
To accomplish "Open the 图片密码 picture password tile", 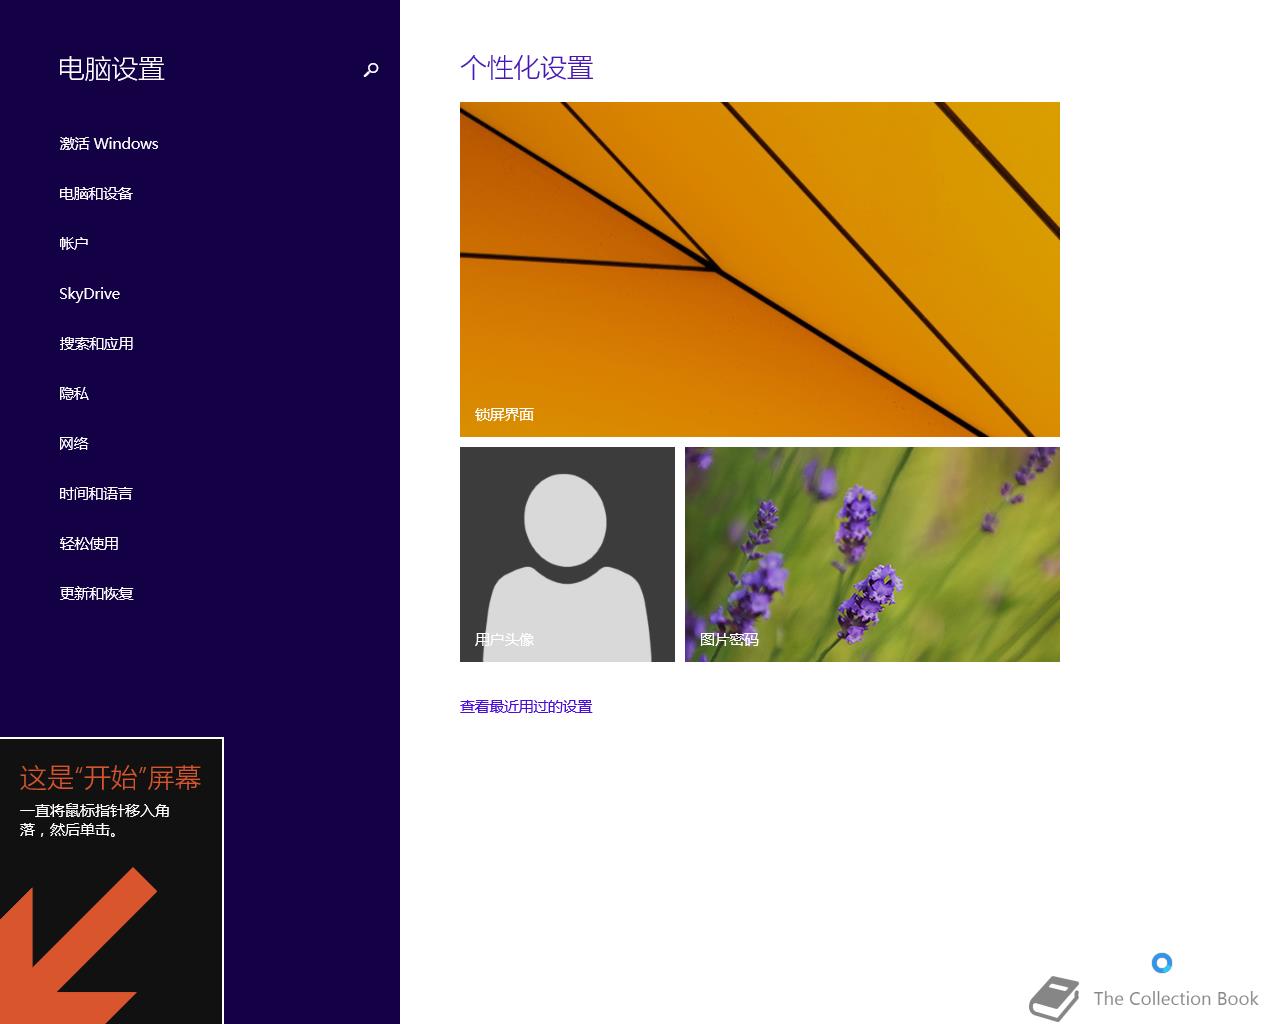I will coord(872,554).
